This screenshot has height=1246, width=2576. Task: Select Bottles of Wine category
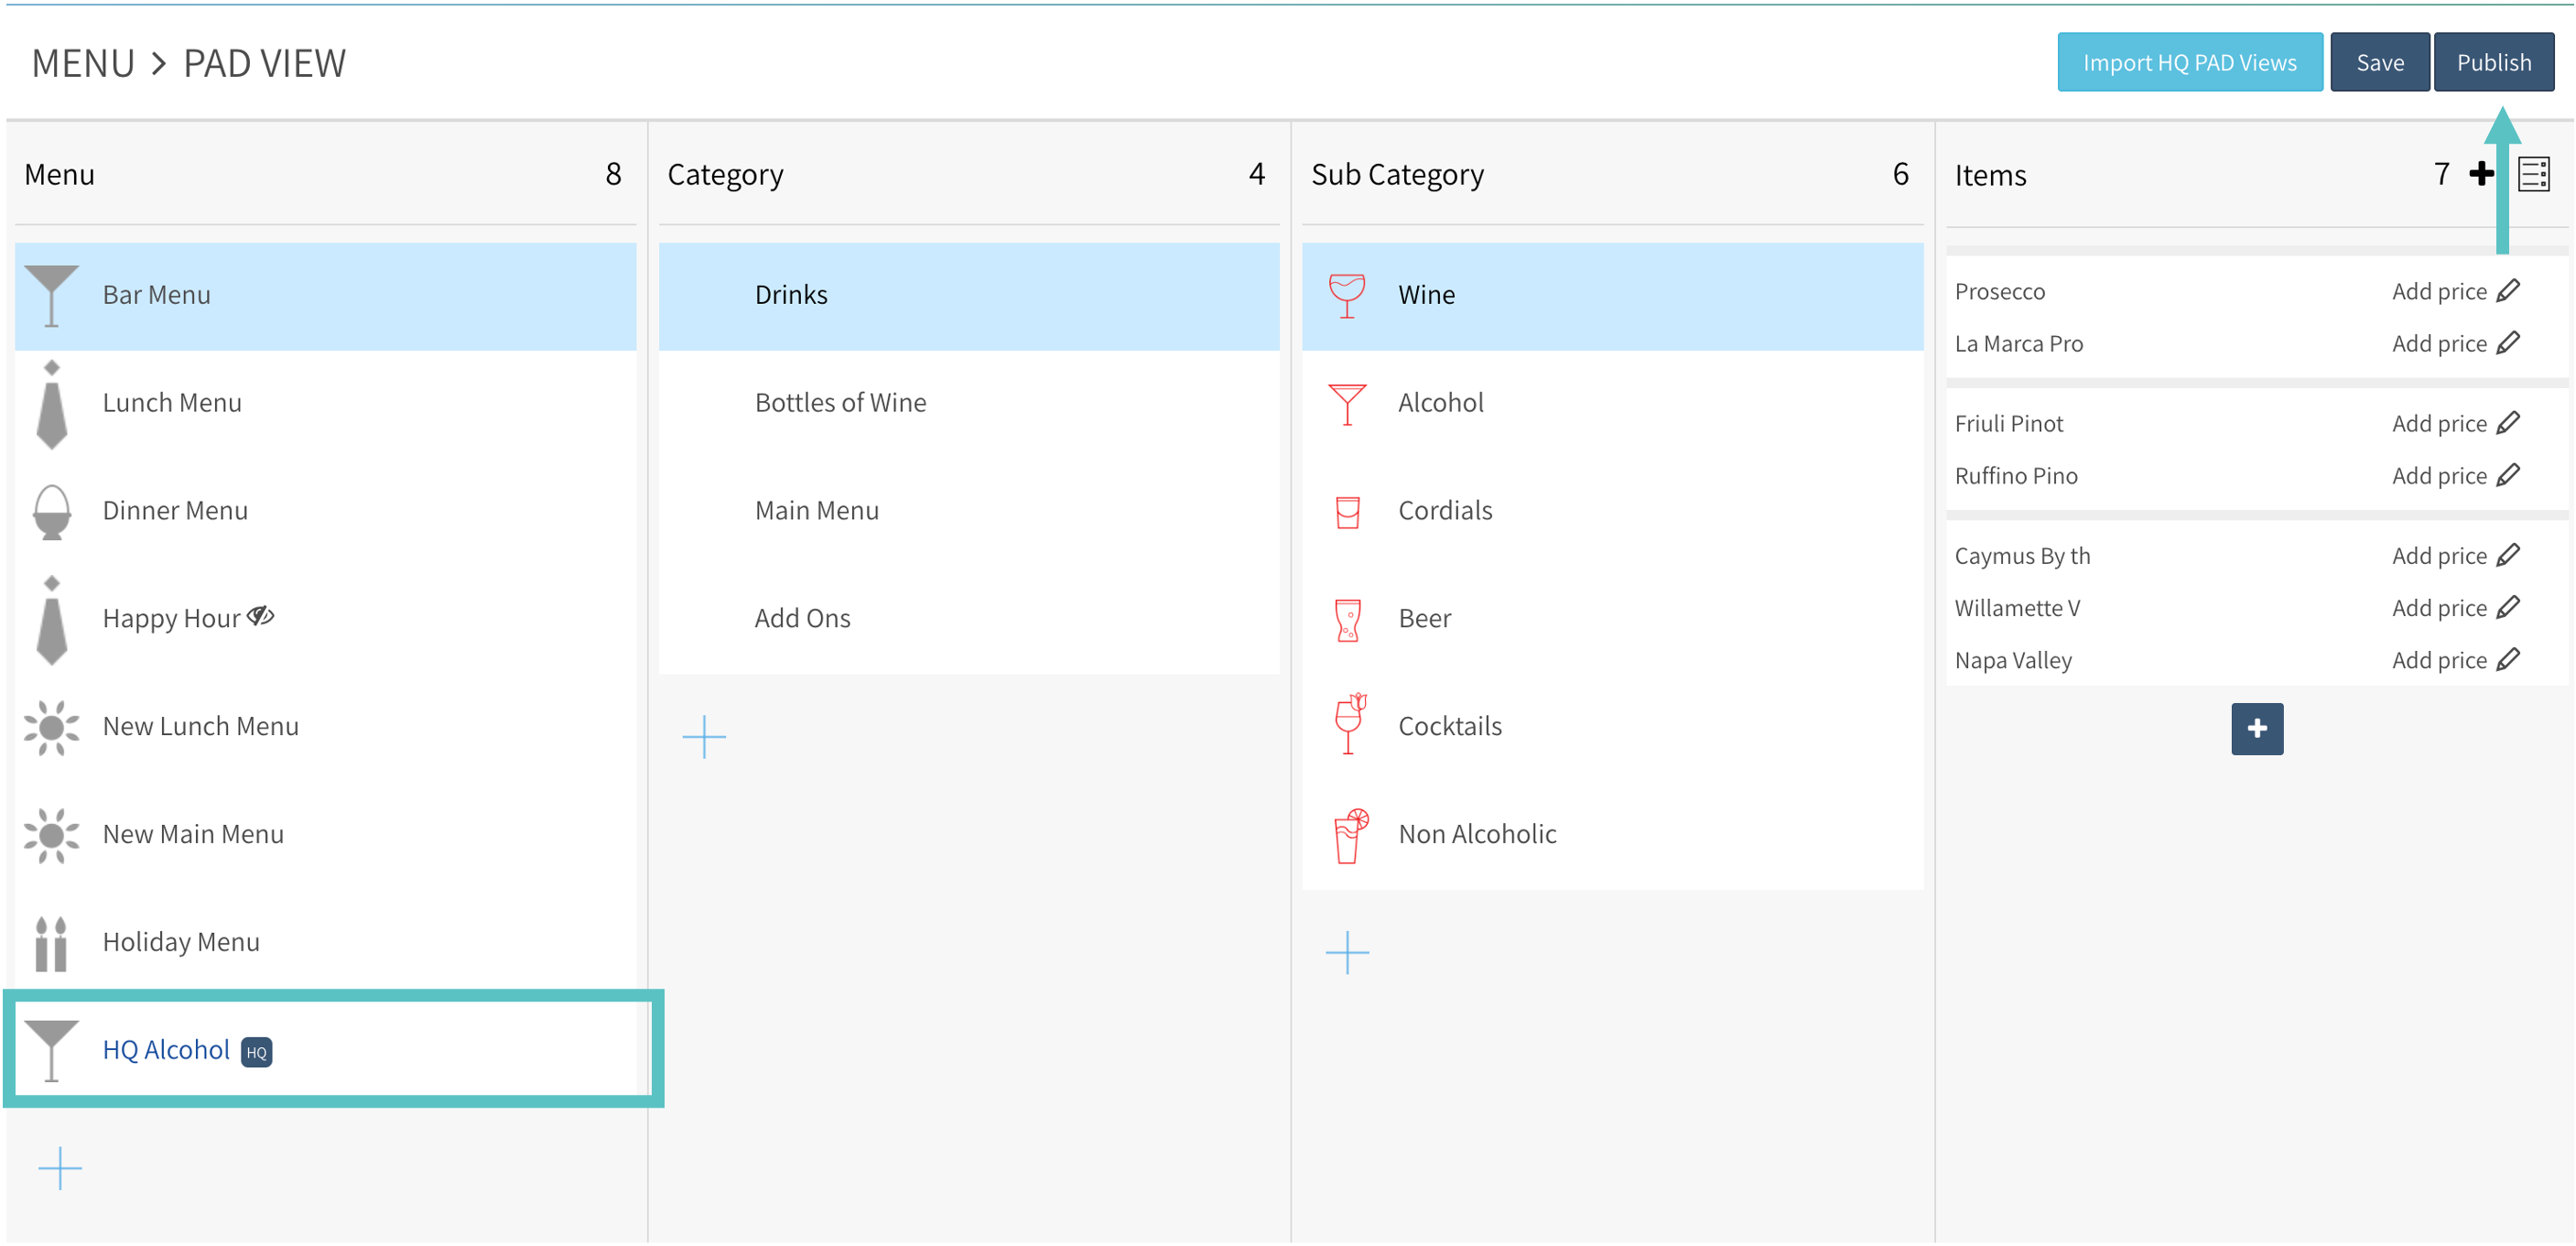pyautogui.click(x=840, y=403)
